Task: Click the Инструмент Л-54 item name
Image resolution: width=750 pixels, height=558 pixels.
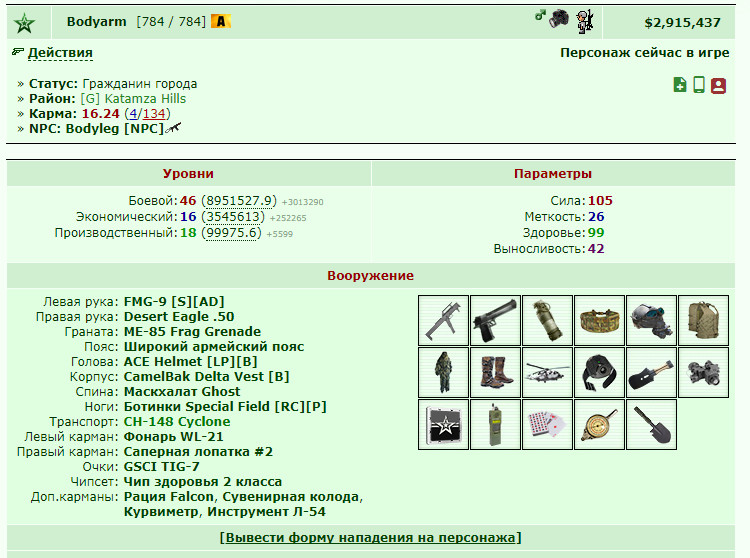Action: [266, 512]
